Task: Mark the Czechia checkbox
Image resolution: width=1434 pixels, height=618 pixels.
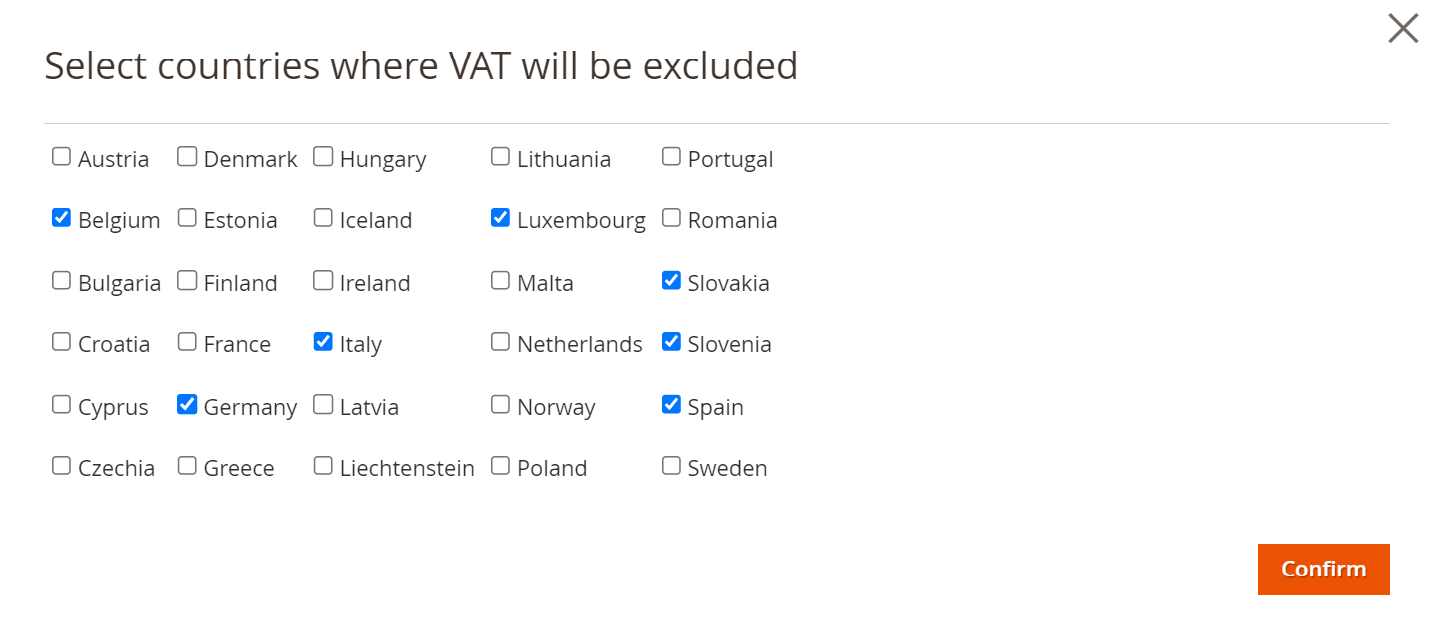Action: pos(62,466)
